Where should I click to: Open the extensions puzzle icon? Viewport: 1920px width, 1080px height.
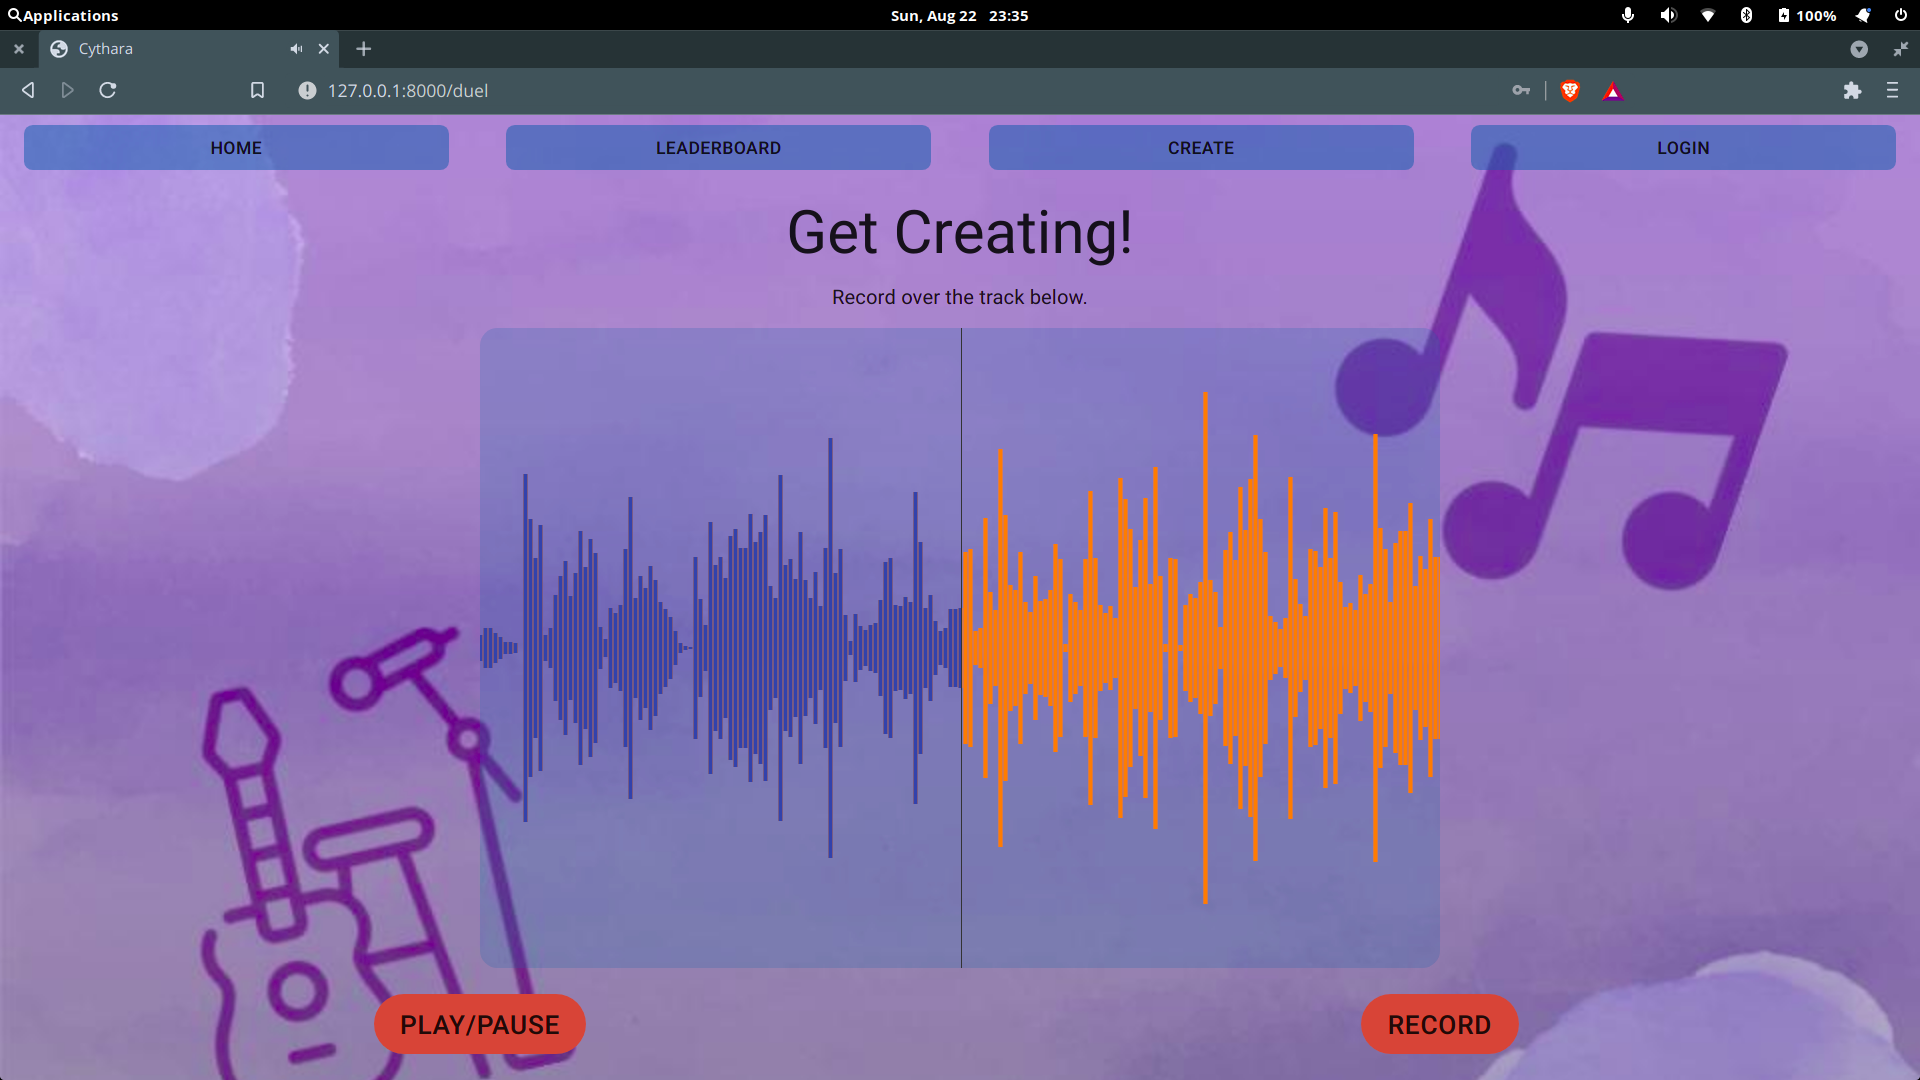coord(1852,90)
